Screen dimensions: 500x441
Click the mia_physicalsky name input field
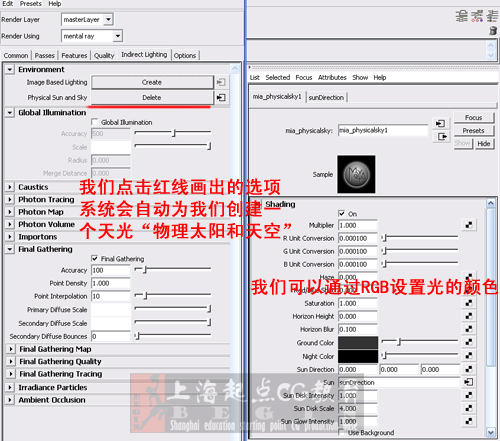(x=383, y=130)
